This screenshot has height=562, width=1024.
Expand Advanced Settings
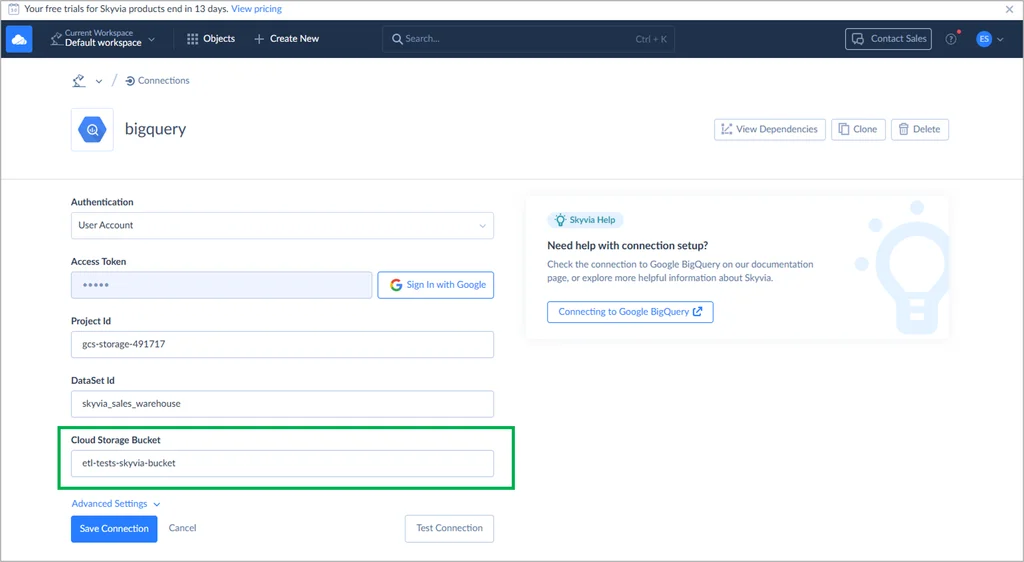pyautogui.click(x=116, y=504)
